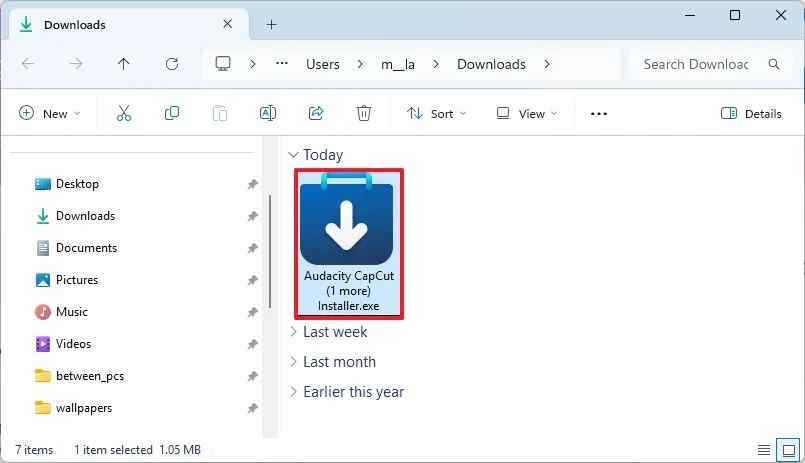Go back with the left arrow
This screenshot has height=463, width=805.
tap(28, 64)
